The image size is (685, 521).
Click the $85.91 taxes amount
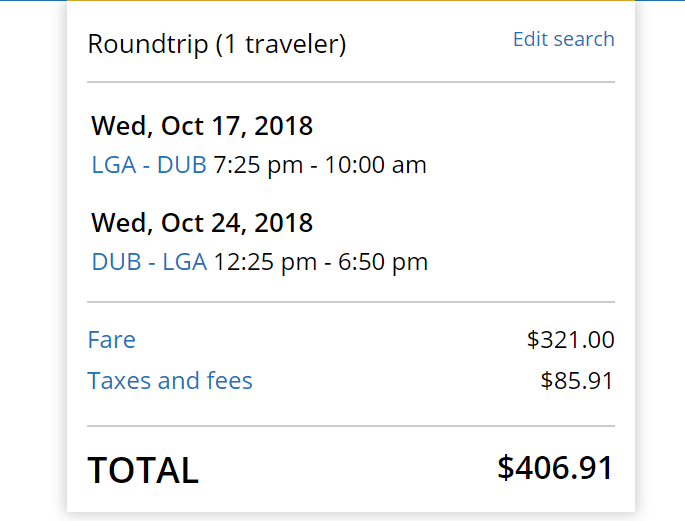[577, 381]
